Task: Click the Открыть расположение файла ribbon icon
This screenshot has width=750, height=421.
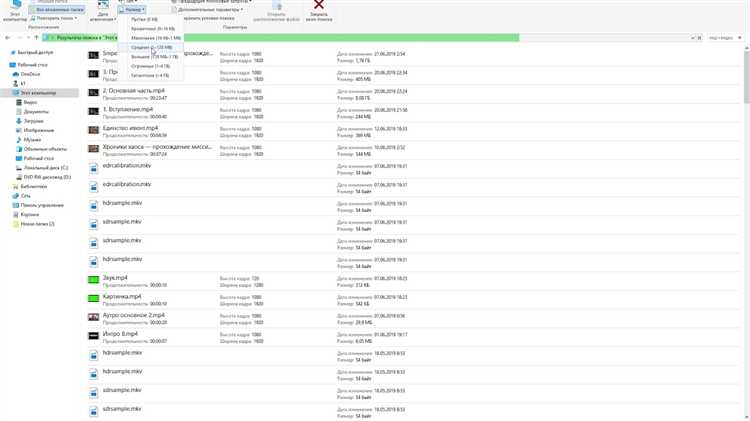Action: coord(276,11)
